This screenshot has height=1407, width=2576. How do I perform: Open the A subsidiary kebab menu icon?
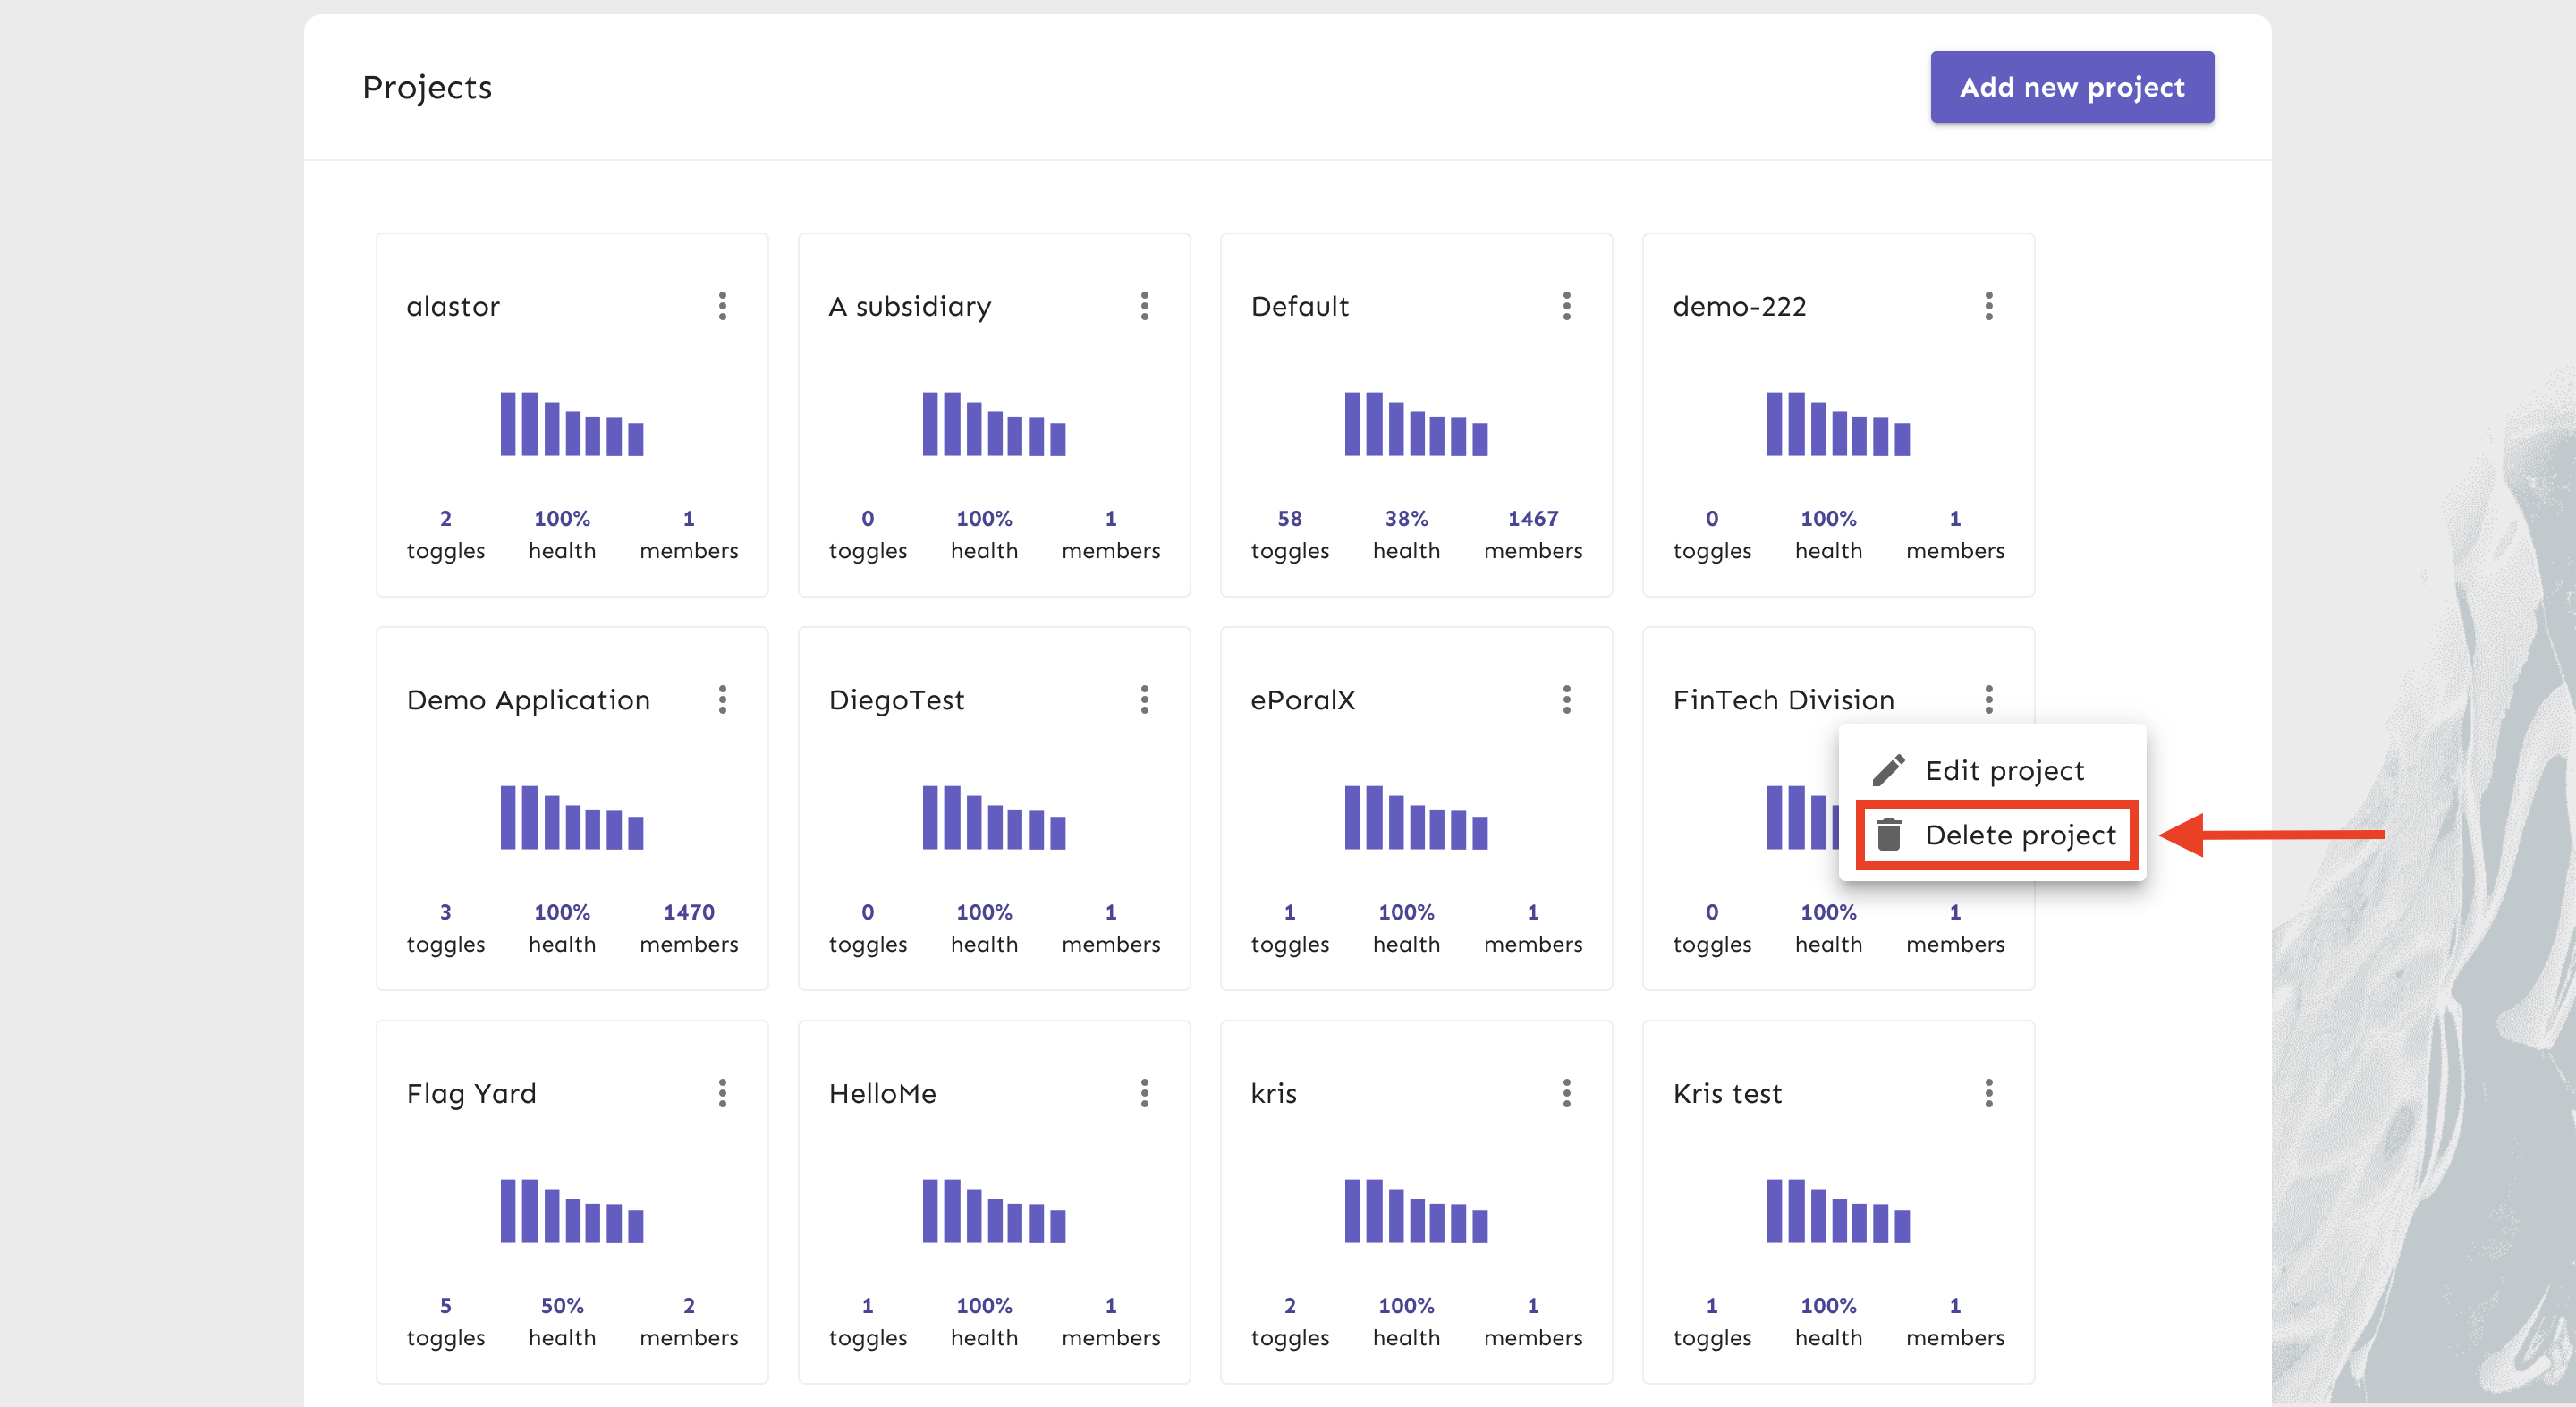(x=1144, y=306)
